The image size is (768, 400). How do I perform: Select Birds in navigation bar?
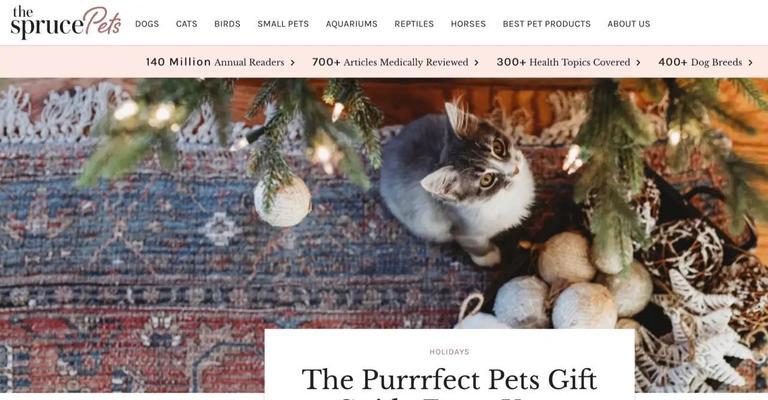(x=227, y=24)
